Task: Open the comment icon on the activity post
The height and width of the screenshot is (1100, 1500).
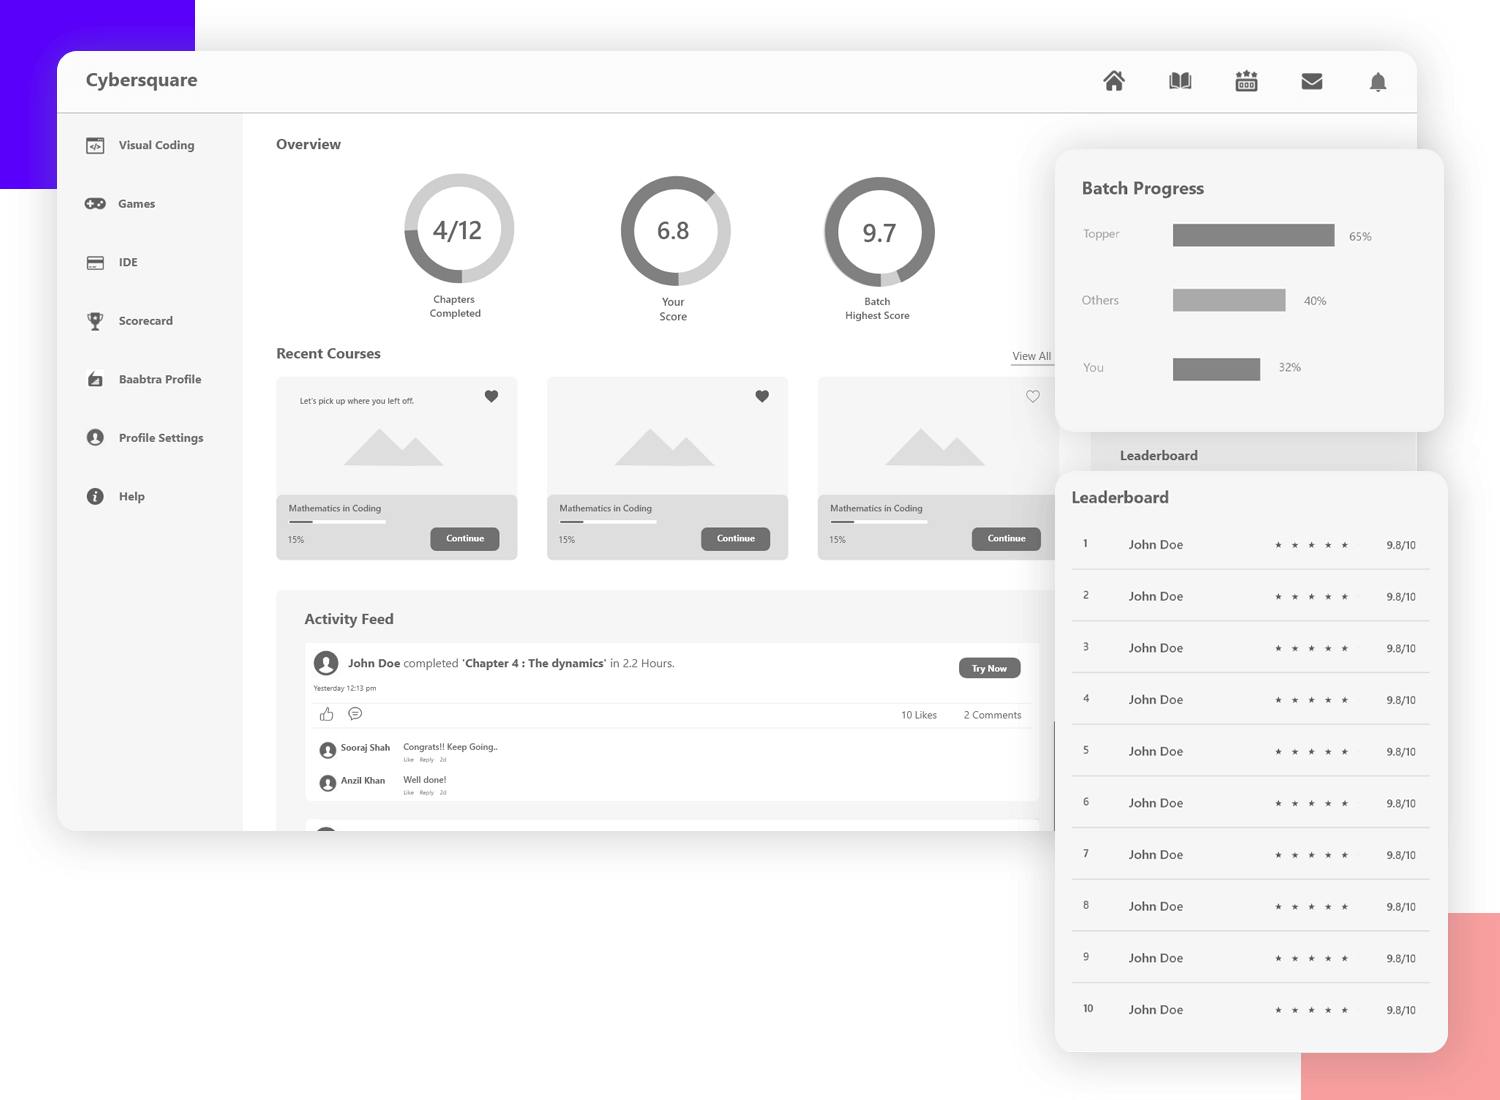Action: 355,713
